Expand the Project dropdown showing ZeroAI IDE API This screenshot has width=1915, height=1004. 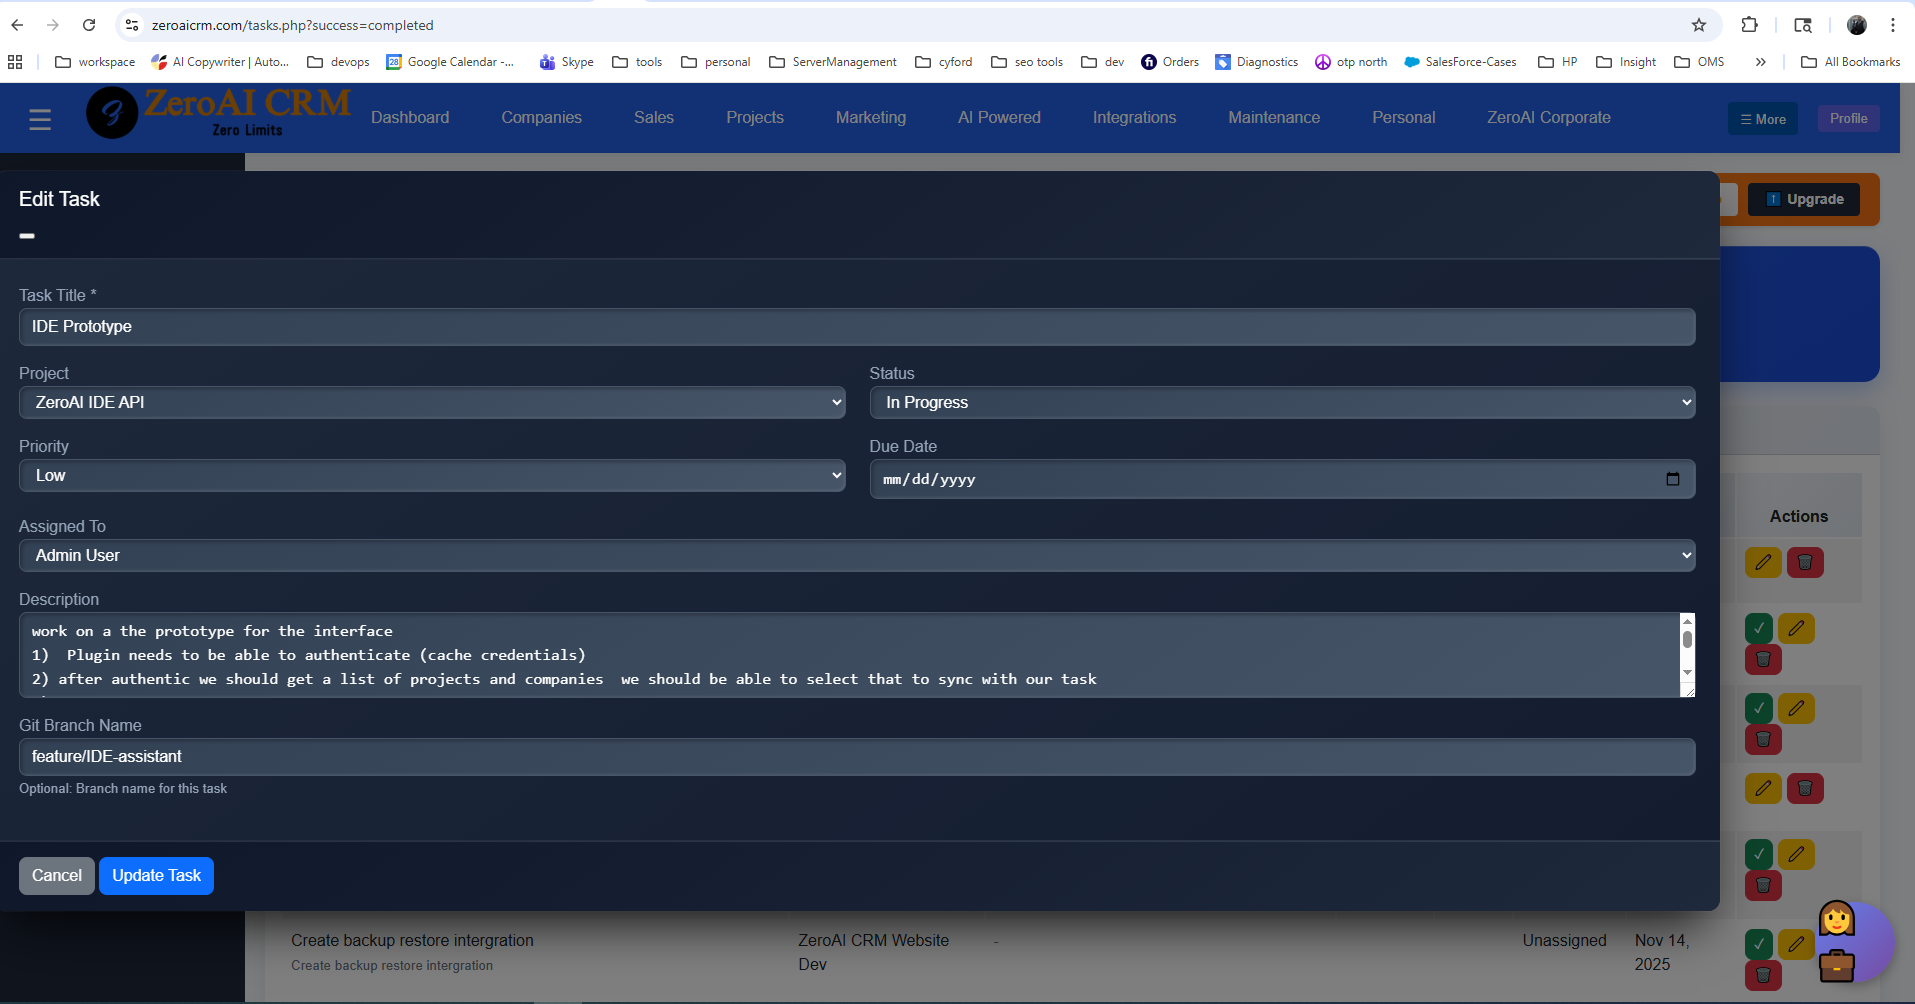point(432,402)
